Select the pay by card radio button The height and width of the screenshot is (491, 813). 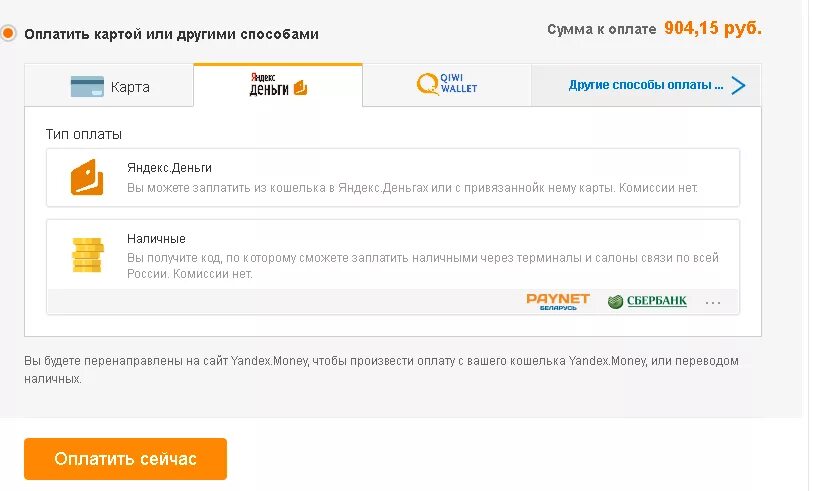click(8, 34)
